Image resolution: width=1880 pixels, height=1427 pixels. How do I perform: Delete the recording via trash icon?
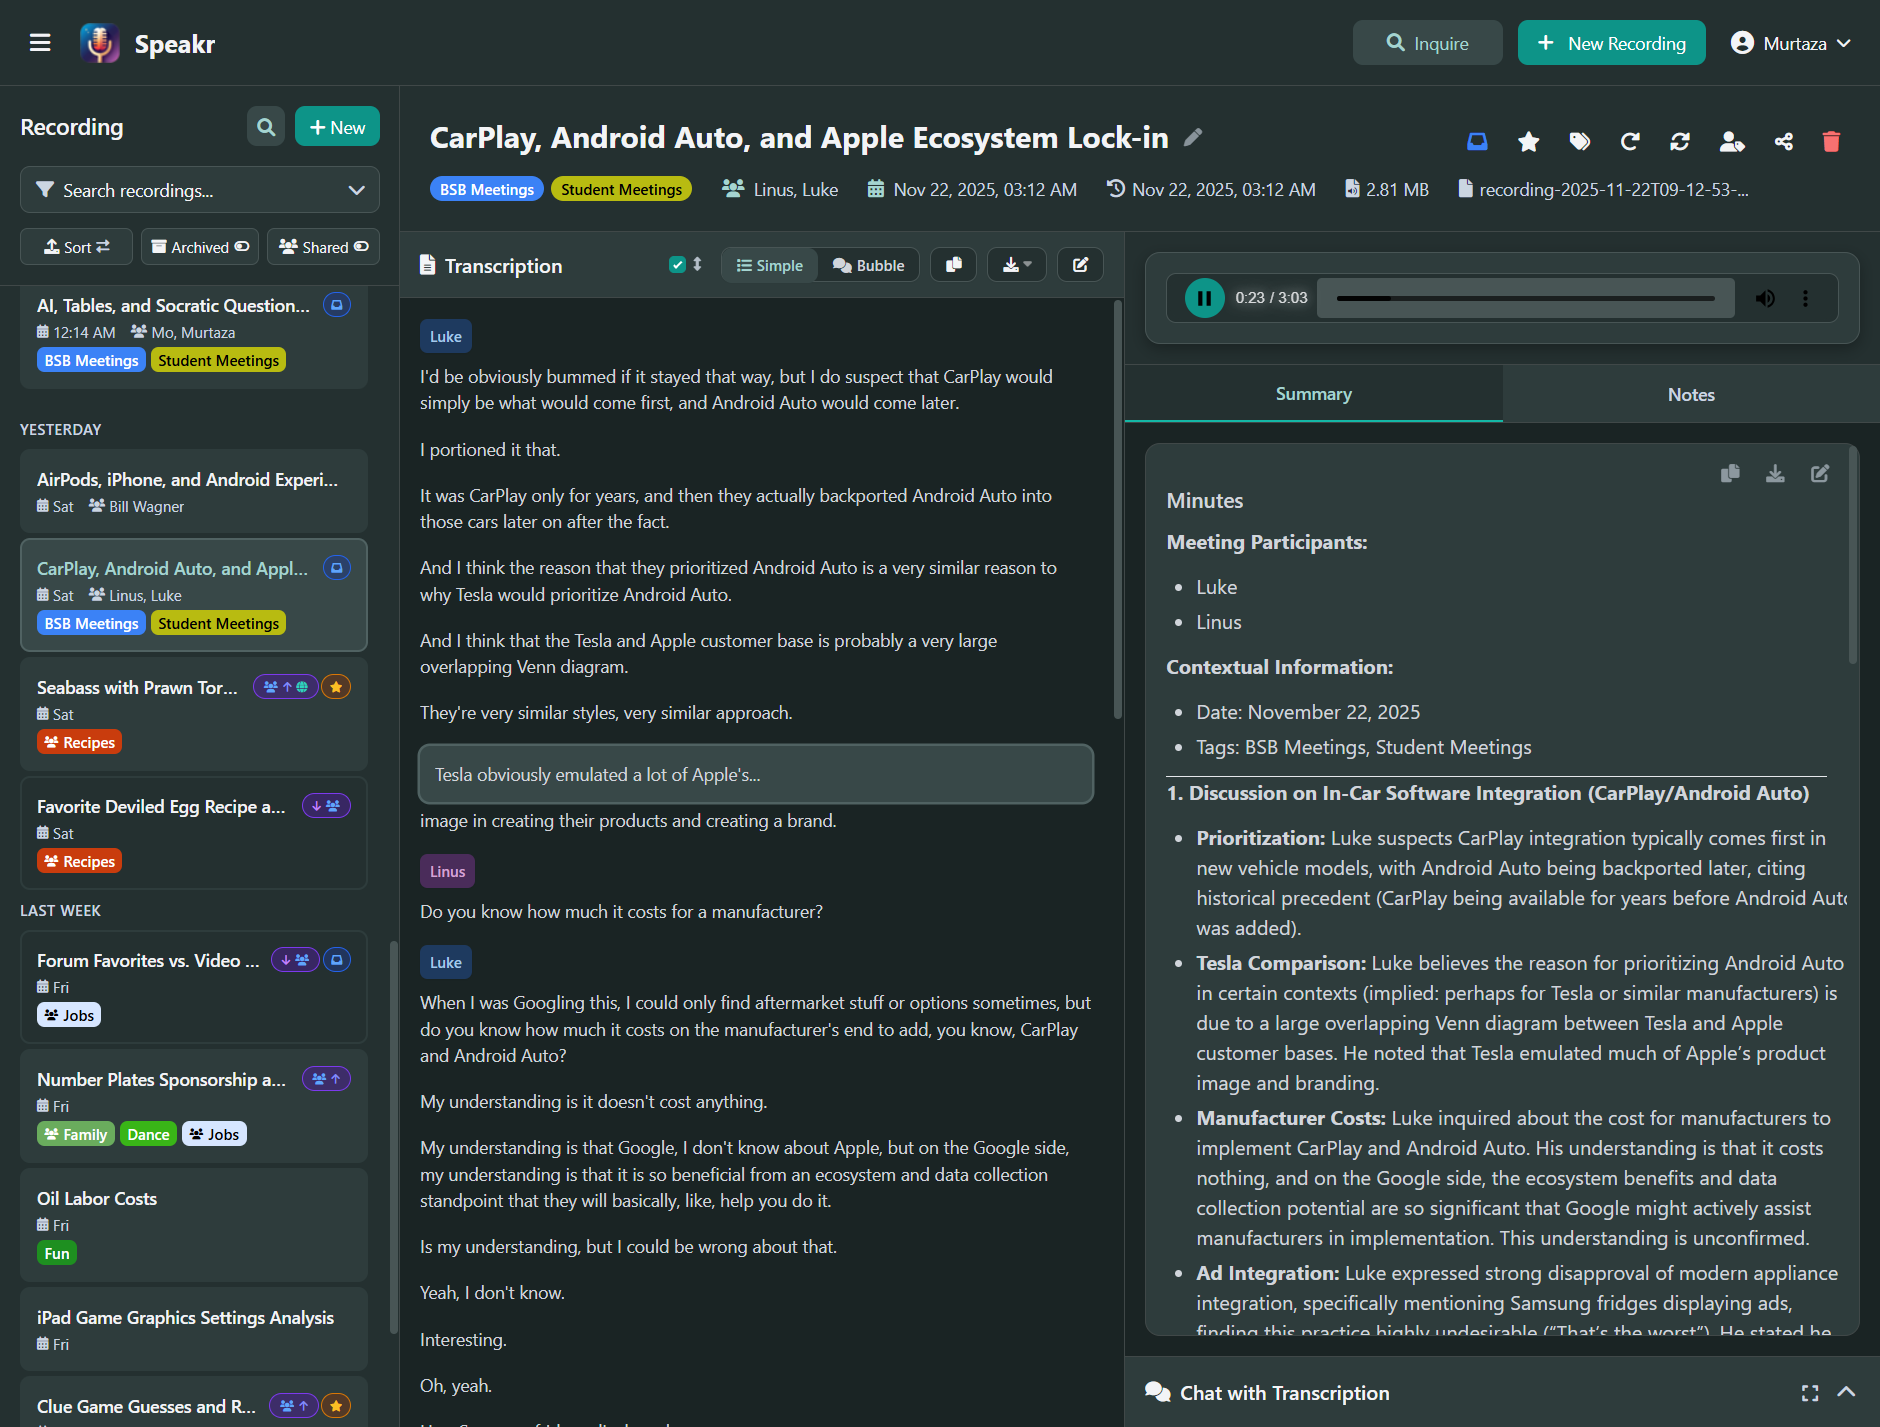coord(1831,141)
